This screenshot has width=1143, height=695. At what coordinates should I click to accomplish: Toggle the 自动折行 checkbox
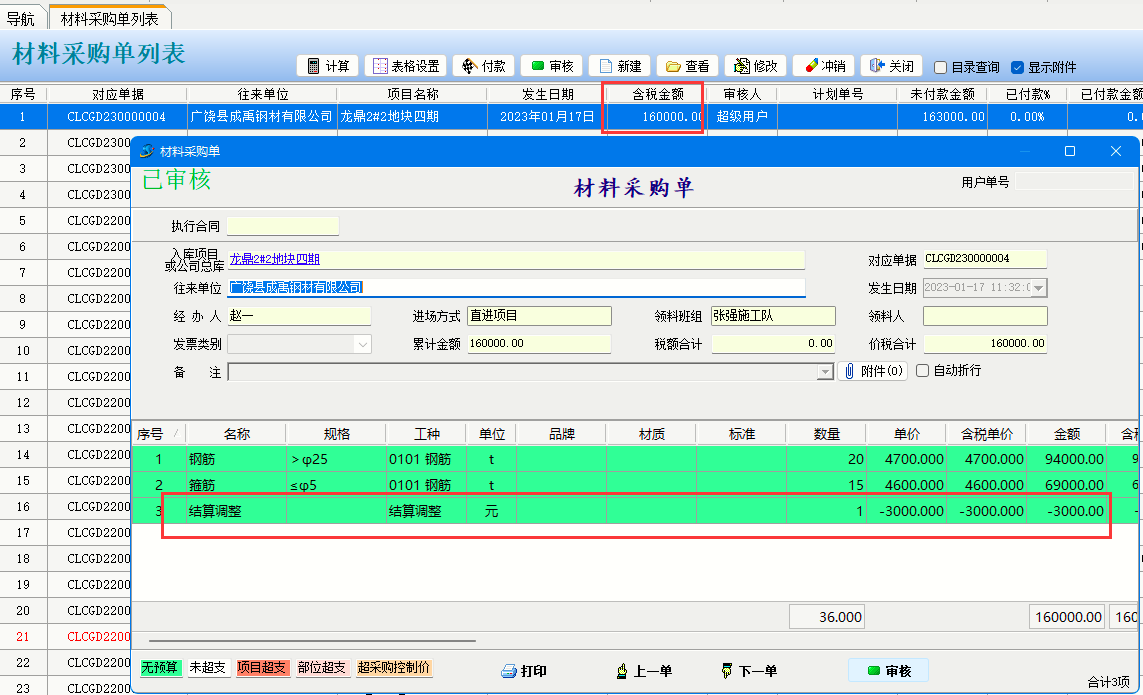point(922,371)
